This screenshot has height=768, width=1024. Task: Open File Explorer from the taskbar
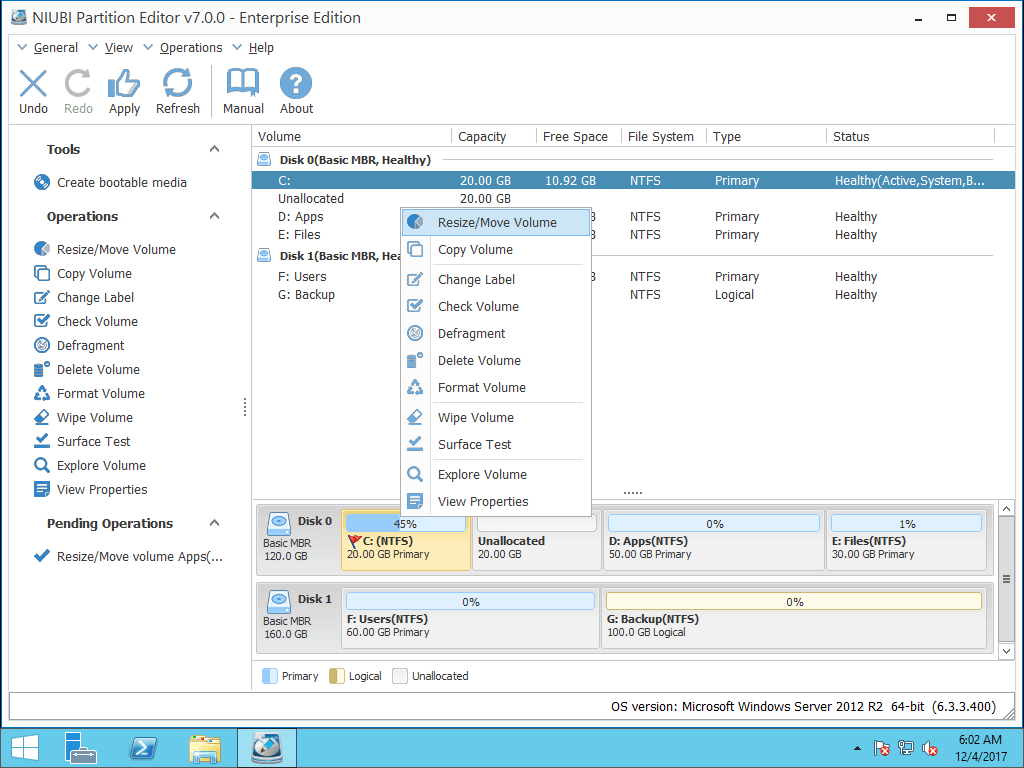point(204,748)
